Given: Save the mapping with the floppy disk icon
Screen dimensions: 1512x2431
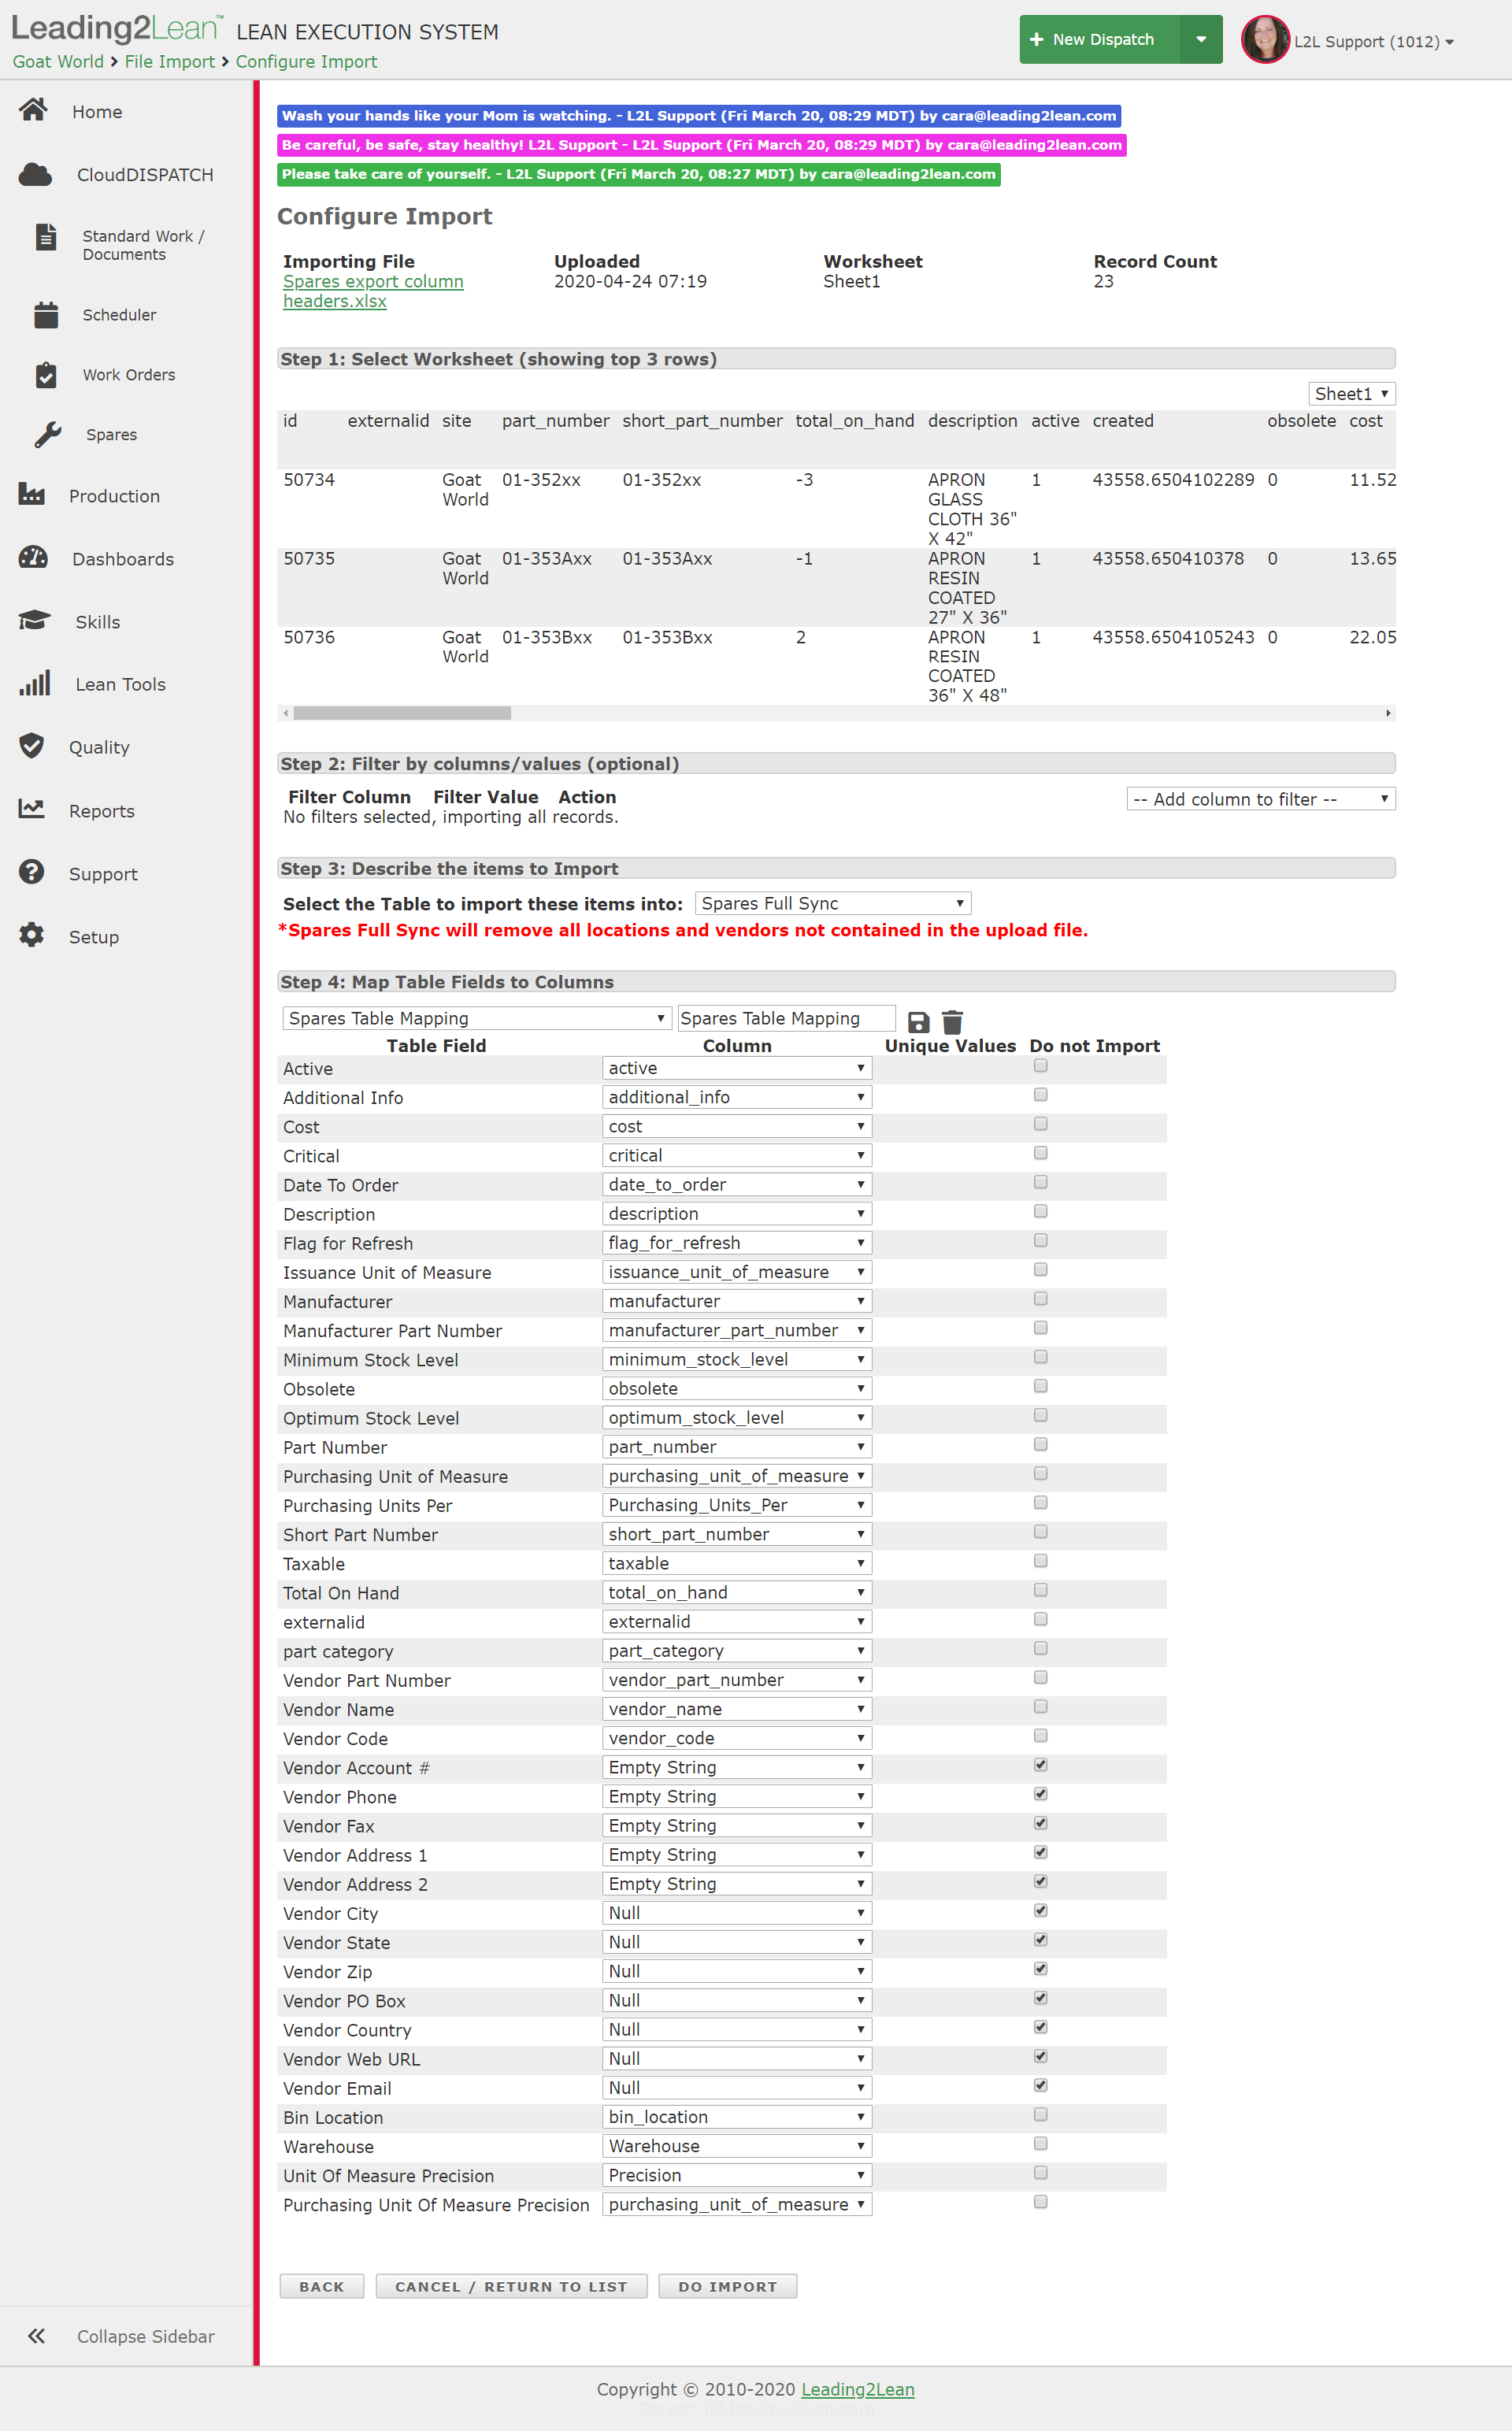Looking at the screenshot, I should (918, 1022).
